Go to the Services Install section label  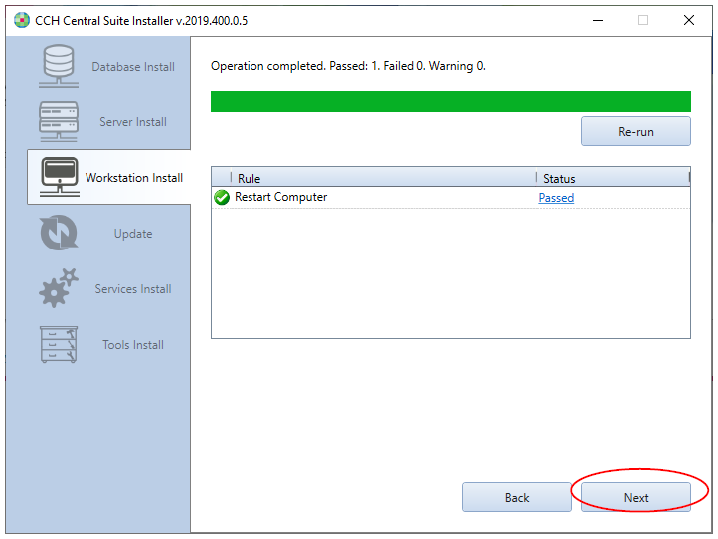133,289
